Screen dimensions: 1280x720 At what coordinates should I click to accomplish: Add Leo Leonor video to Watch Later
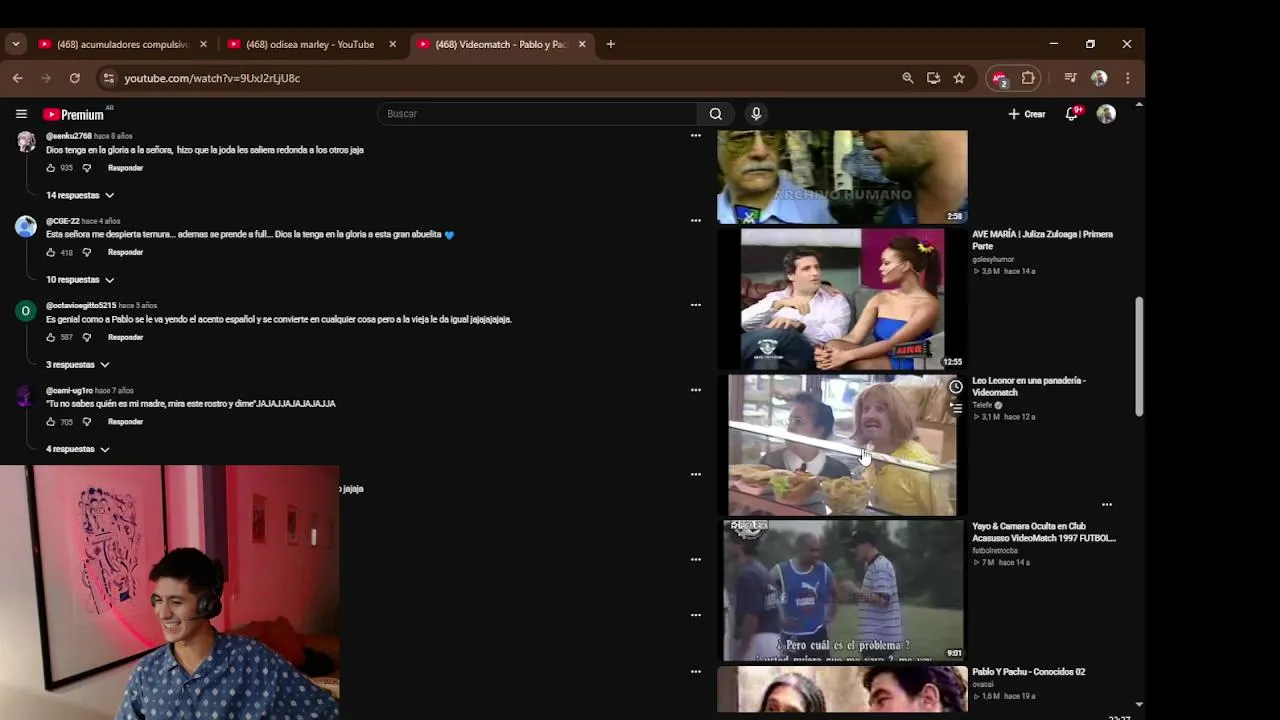[x=955, y=387]
